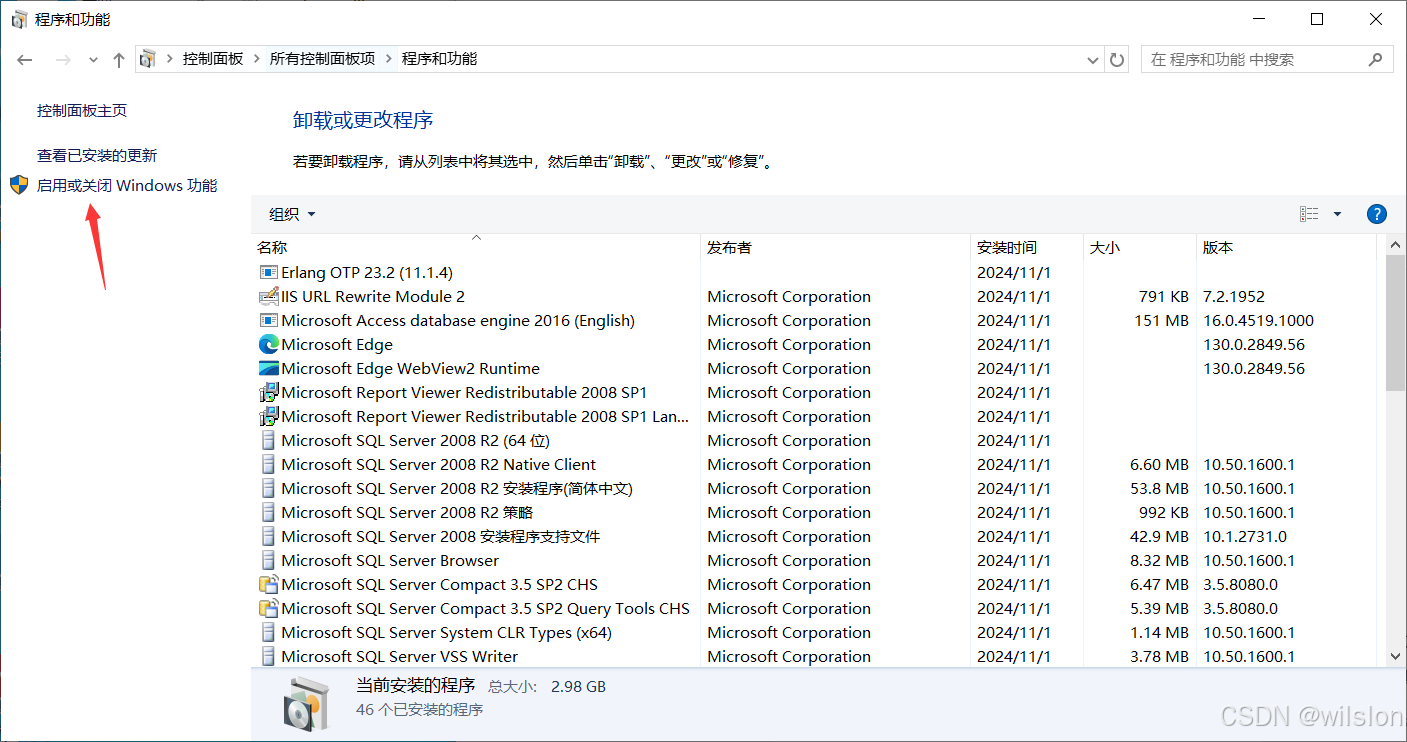Viewport: 1407px width, 742px height.
Task: Click the SQL Server Browser row icon
Action: coord(268,560)
